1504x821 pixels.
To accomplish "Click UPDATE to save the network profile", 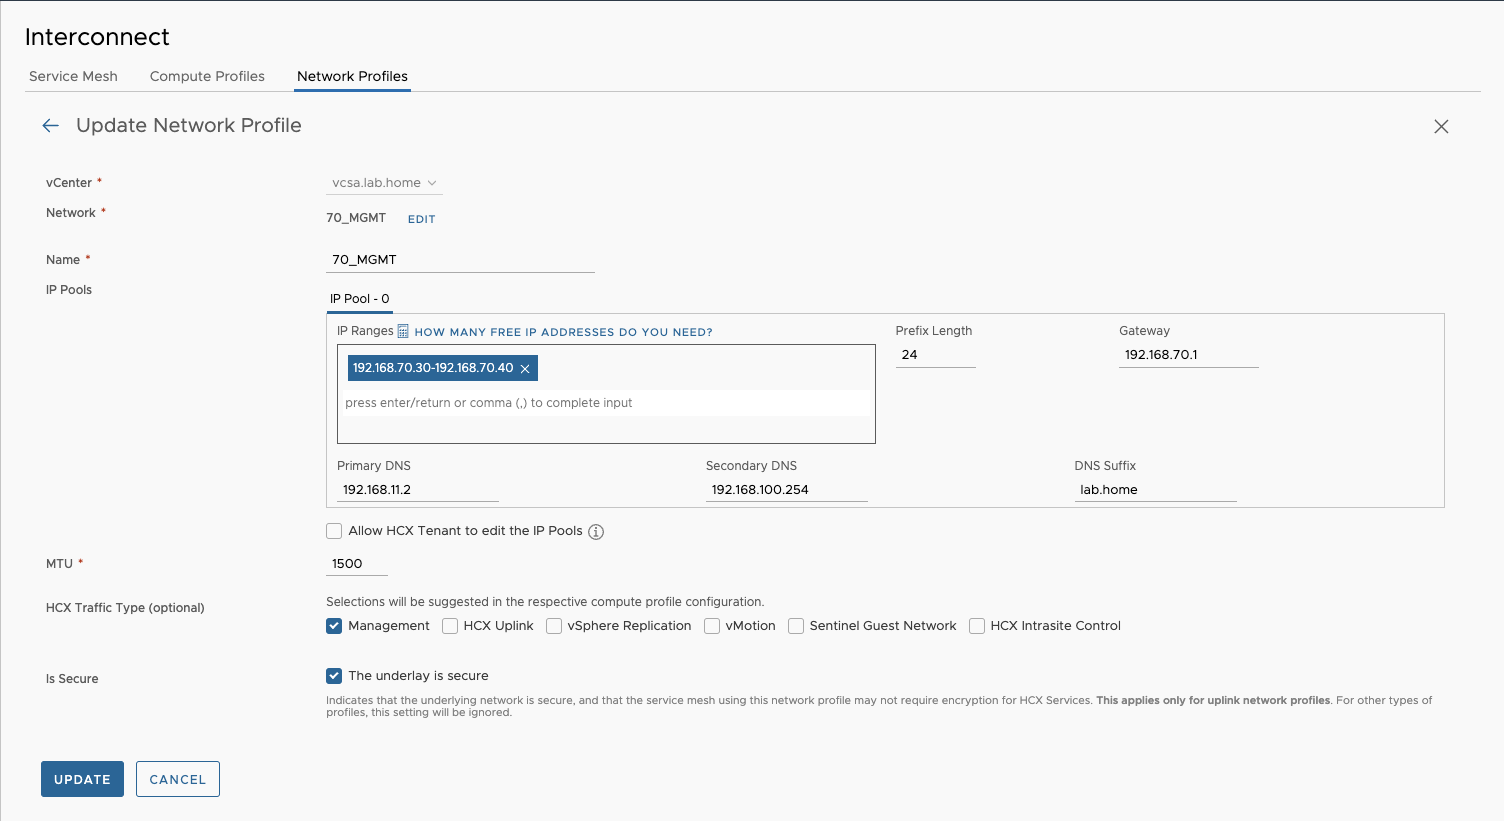I will [82, 779].
